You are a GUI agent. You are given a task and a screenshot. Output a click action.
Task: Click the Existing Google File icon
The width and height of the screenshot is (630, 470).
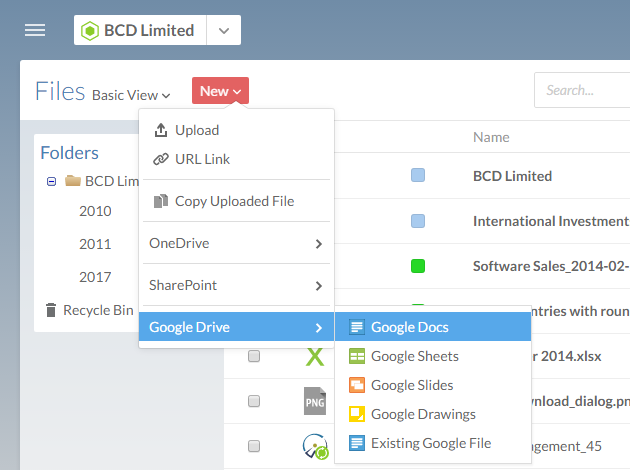point(356,443)
